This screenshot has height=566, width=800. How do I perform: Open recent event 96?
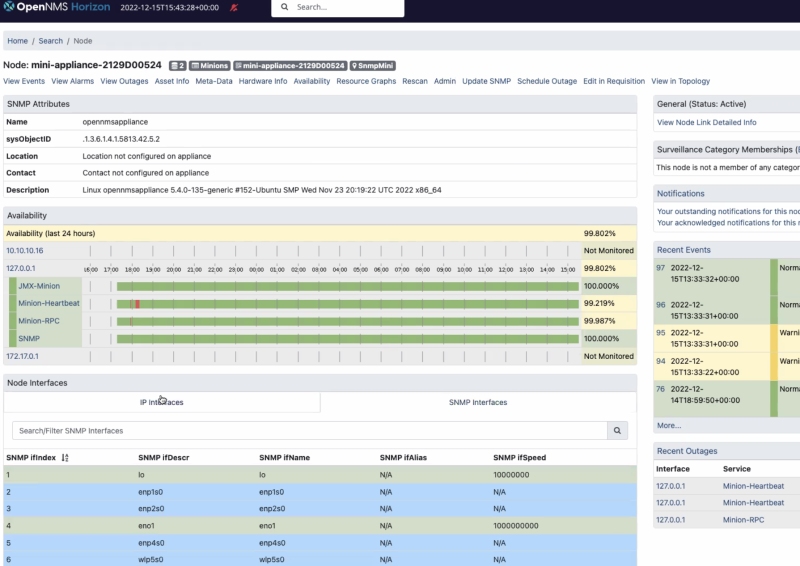click(661, 305)
